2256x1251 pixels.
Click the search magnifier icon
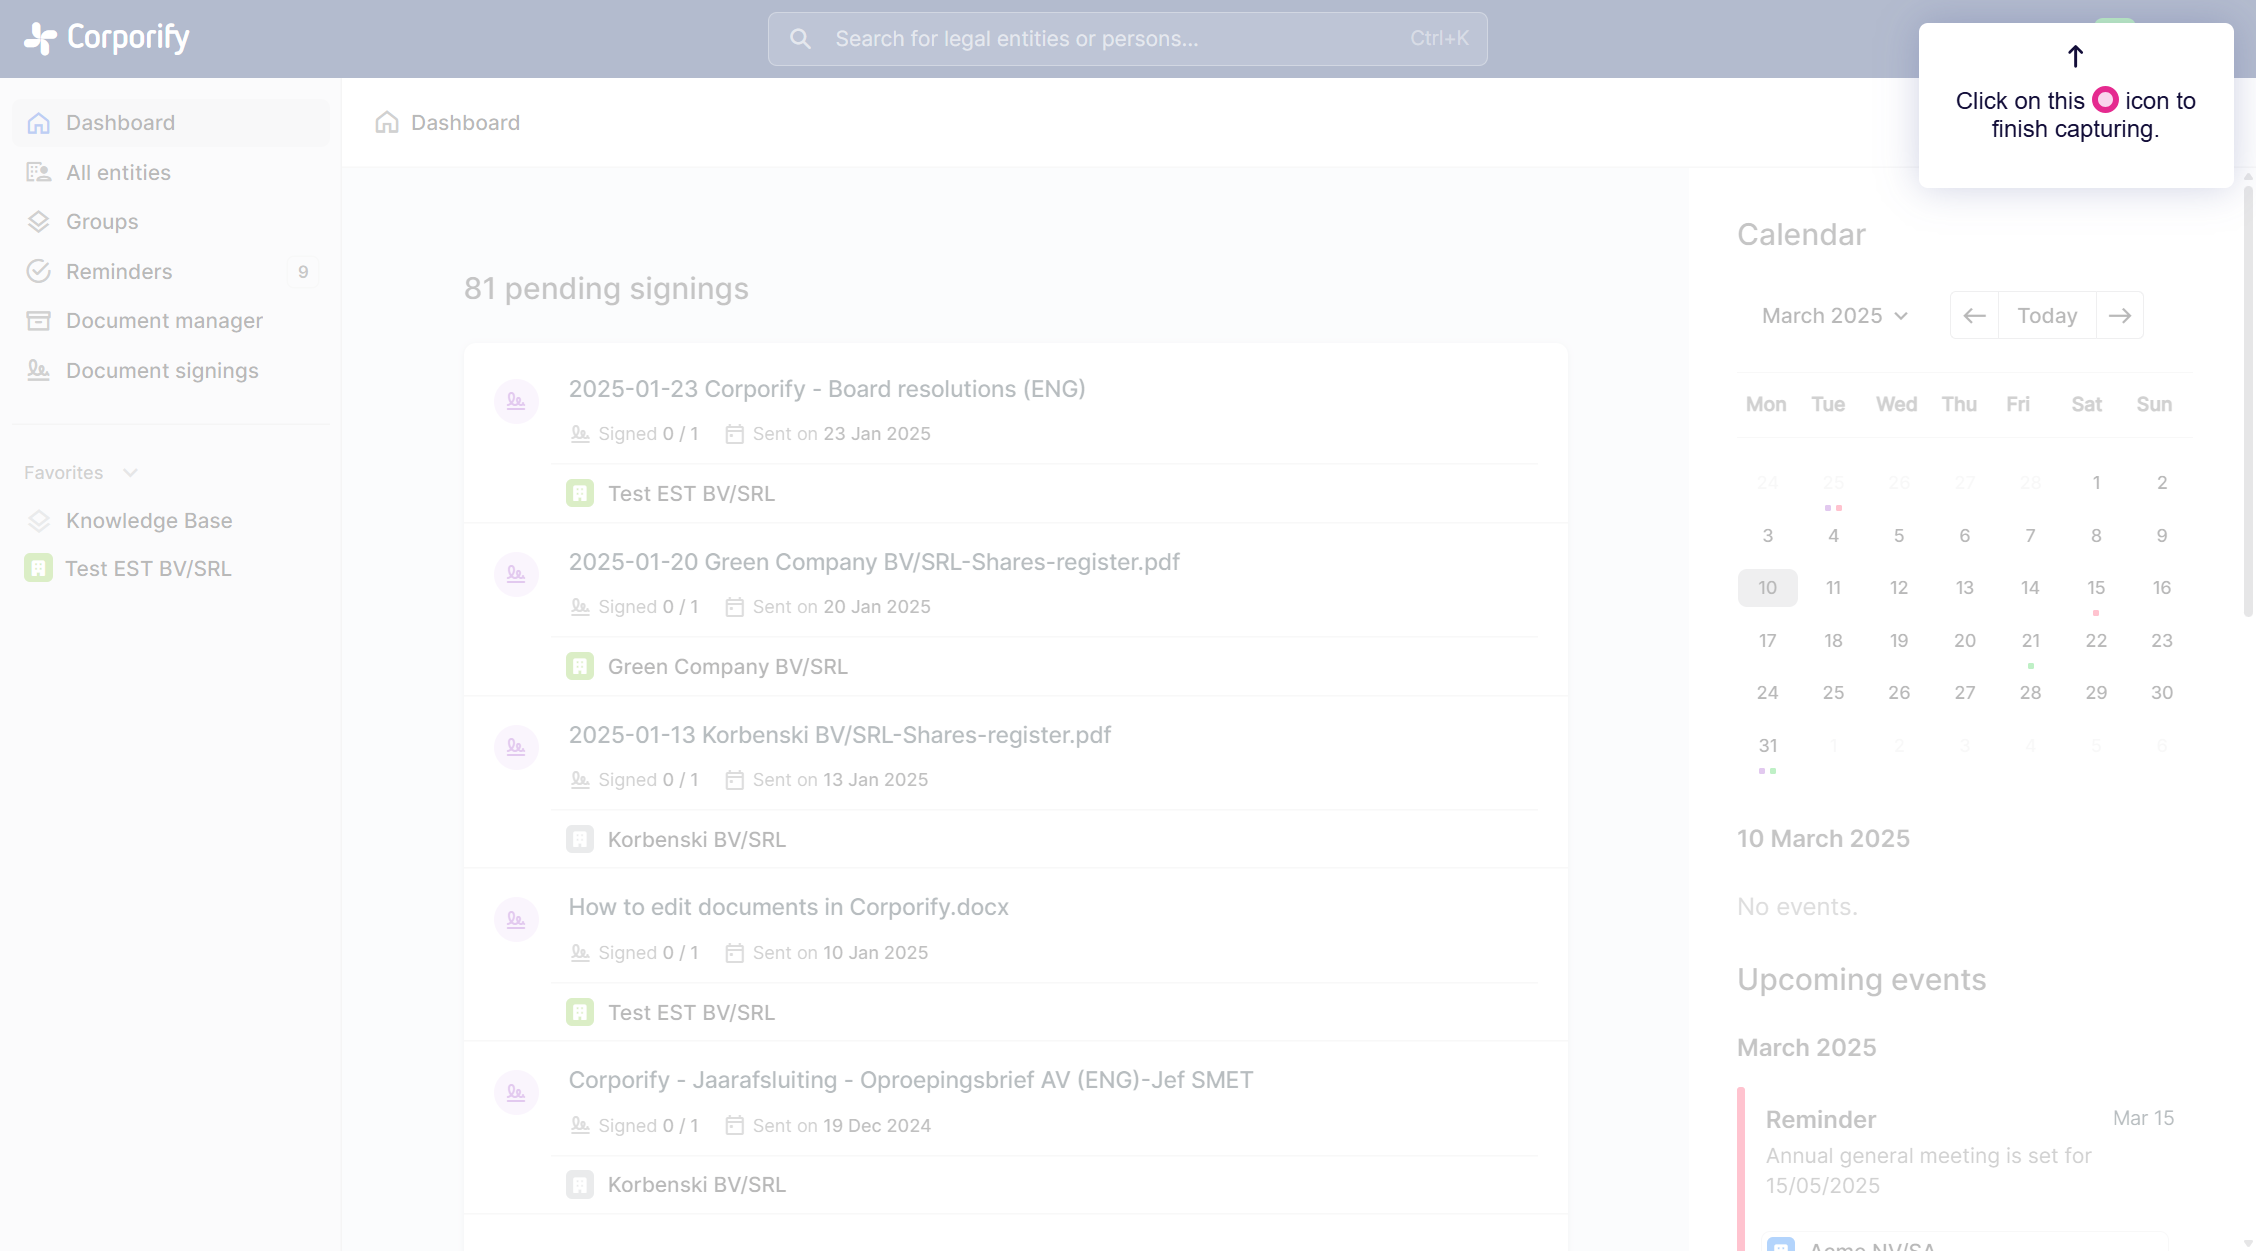(x=800, y=39)
